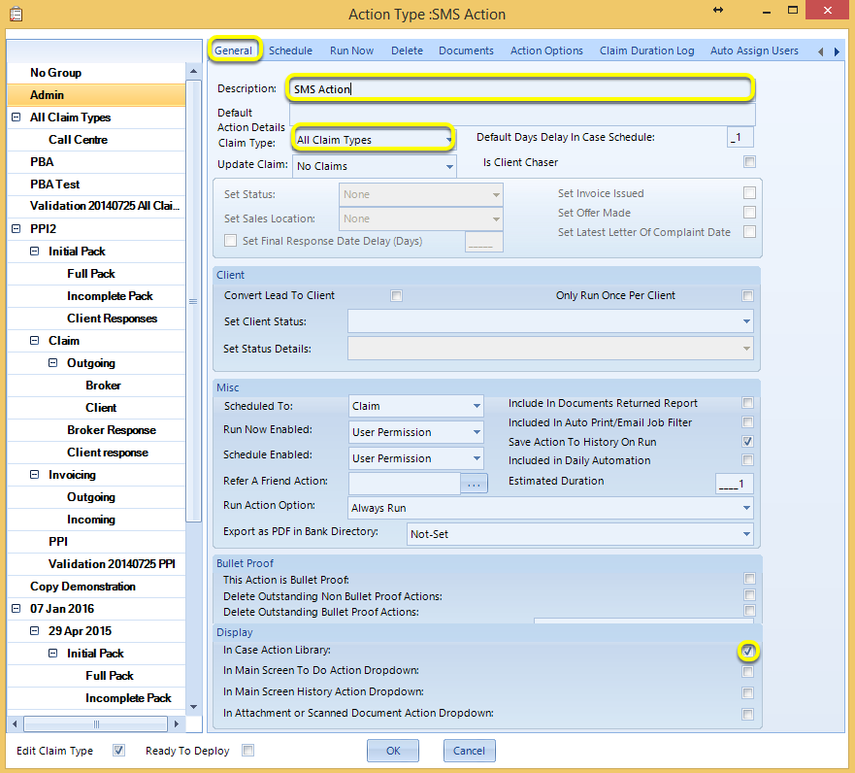The width and height of the screenshot is (855, 773).
Task: Select the Broker Response tree item
Action: tap(111, 430)
